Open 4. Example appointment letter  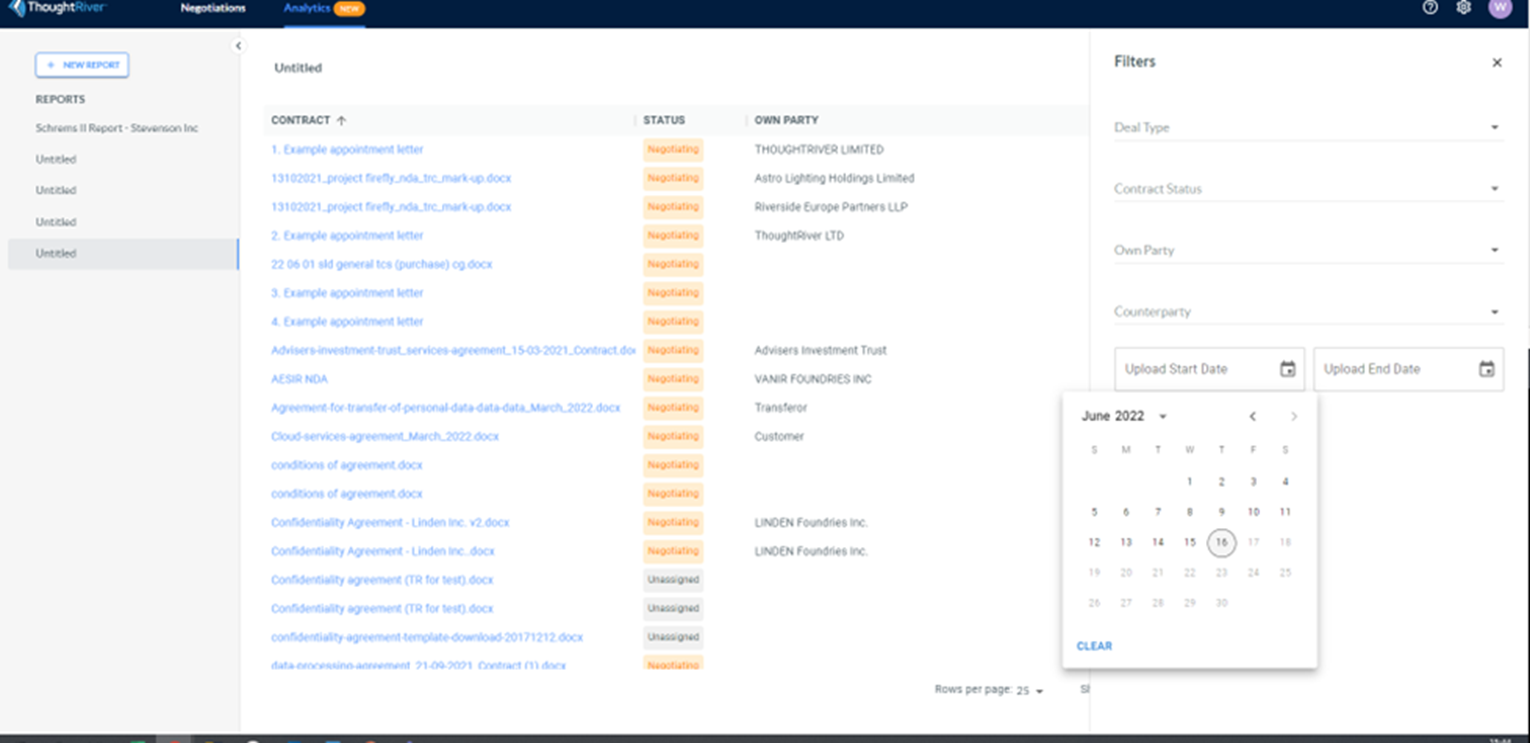pos(347,322)
